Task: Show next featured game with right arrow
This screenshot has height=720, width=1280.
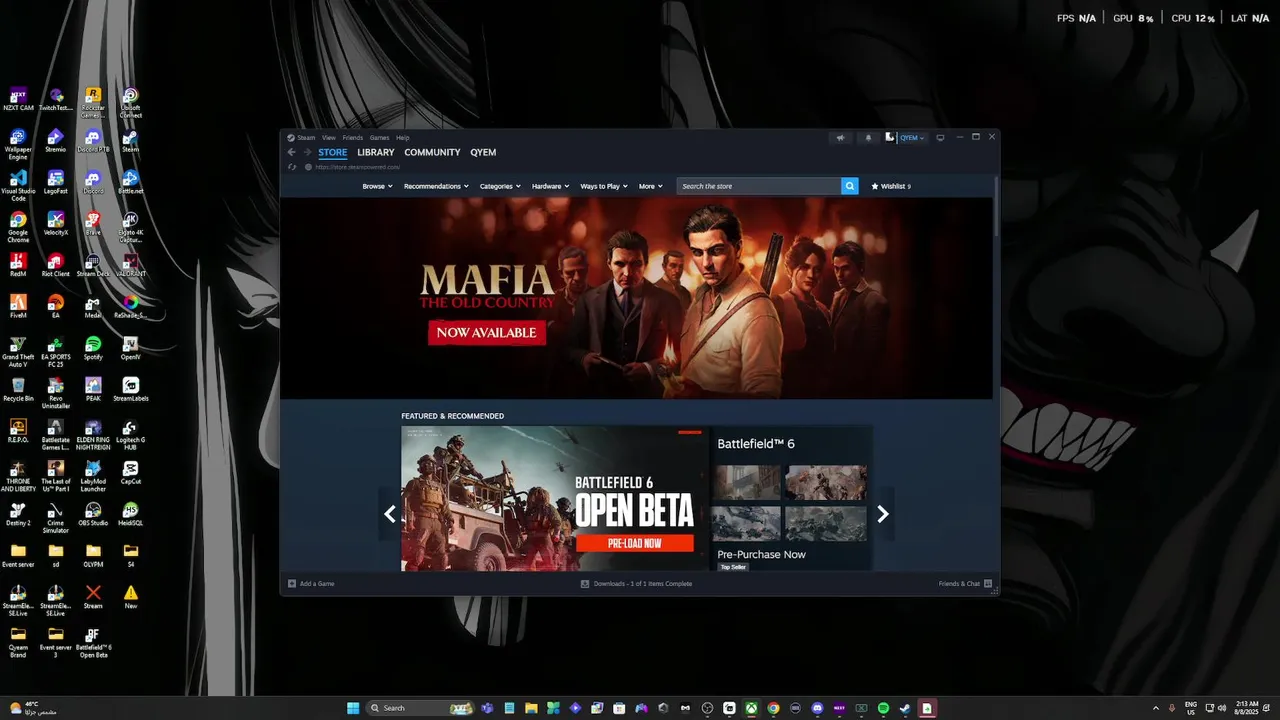Action: tap(882, 514)
